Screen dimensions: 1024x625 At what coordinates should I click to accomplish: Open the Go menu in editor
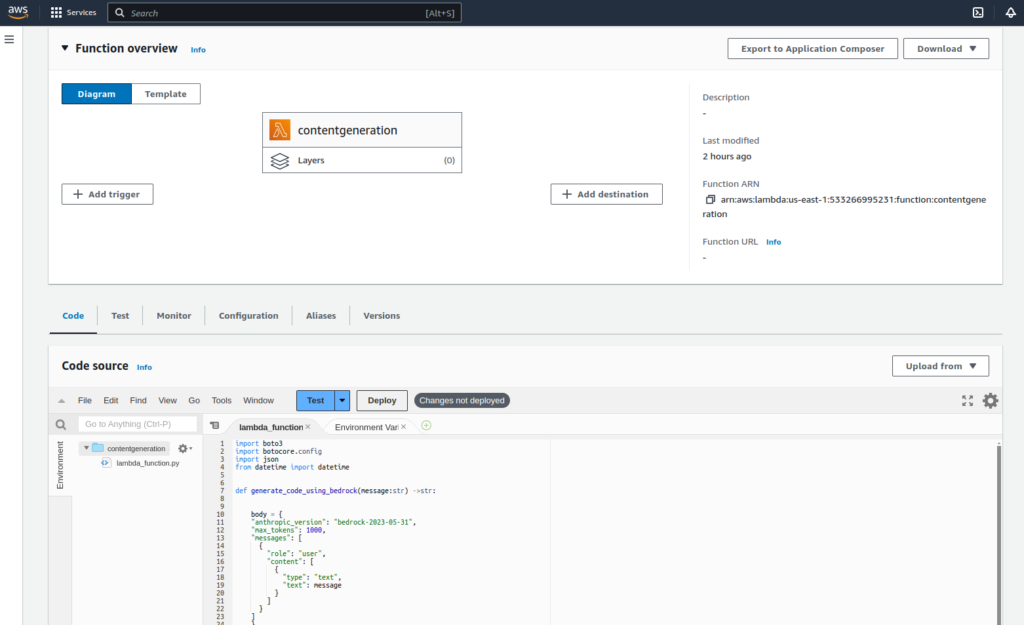[194, 400]
